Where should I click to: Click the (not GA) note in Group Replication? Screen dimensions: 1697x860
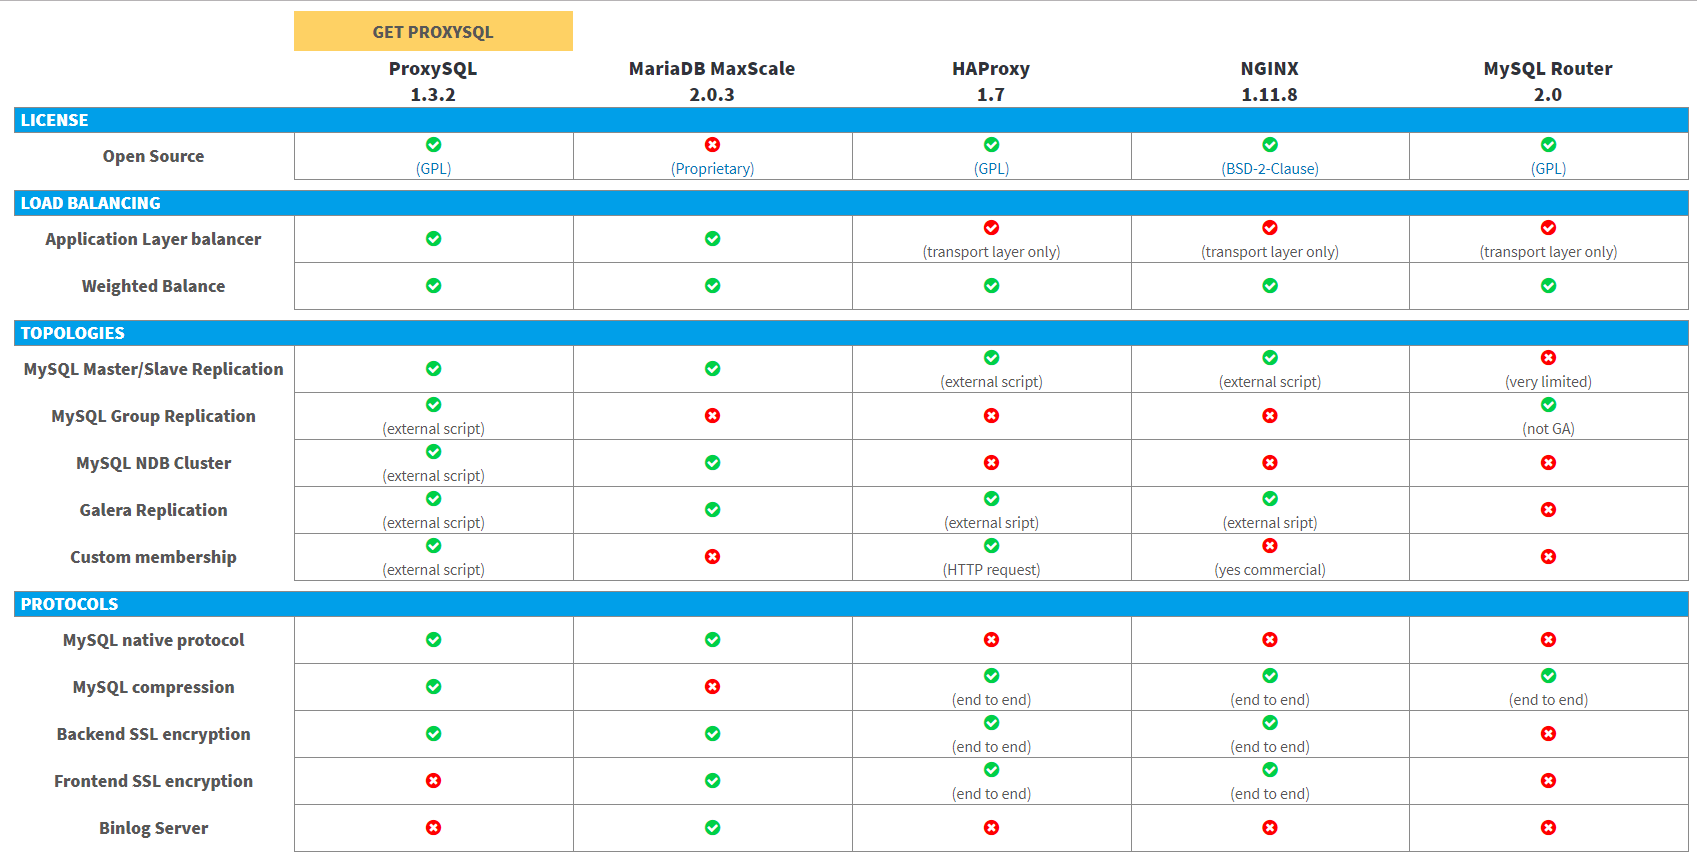[x=1548, y=429]
